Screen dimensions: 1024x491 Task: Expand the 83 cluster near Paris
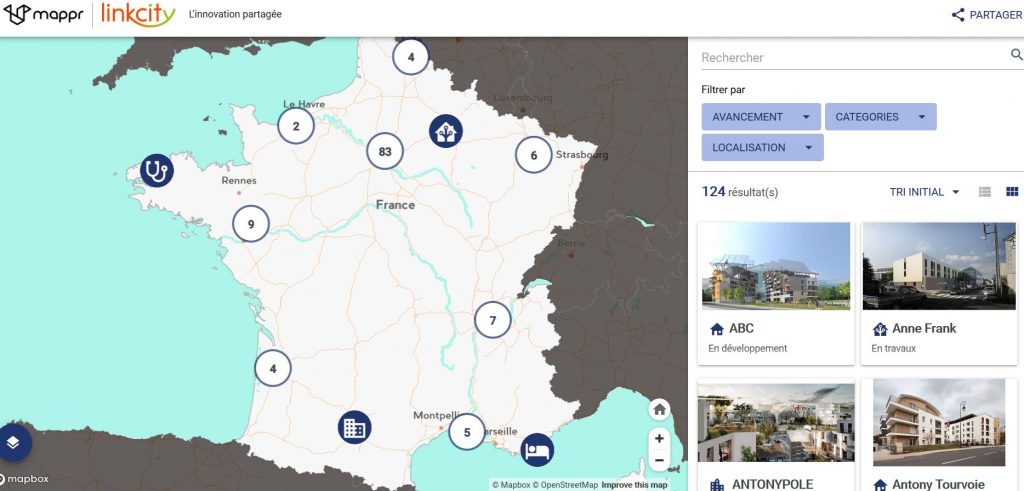385,152
